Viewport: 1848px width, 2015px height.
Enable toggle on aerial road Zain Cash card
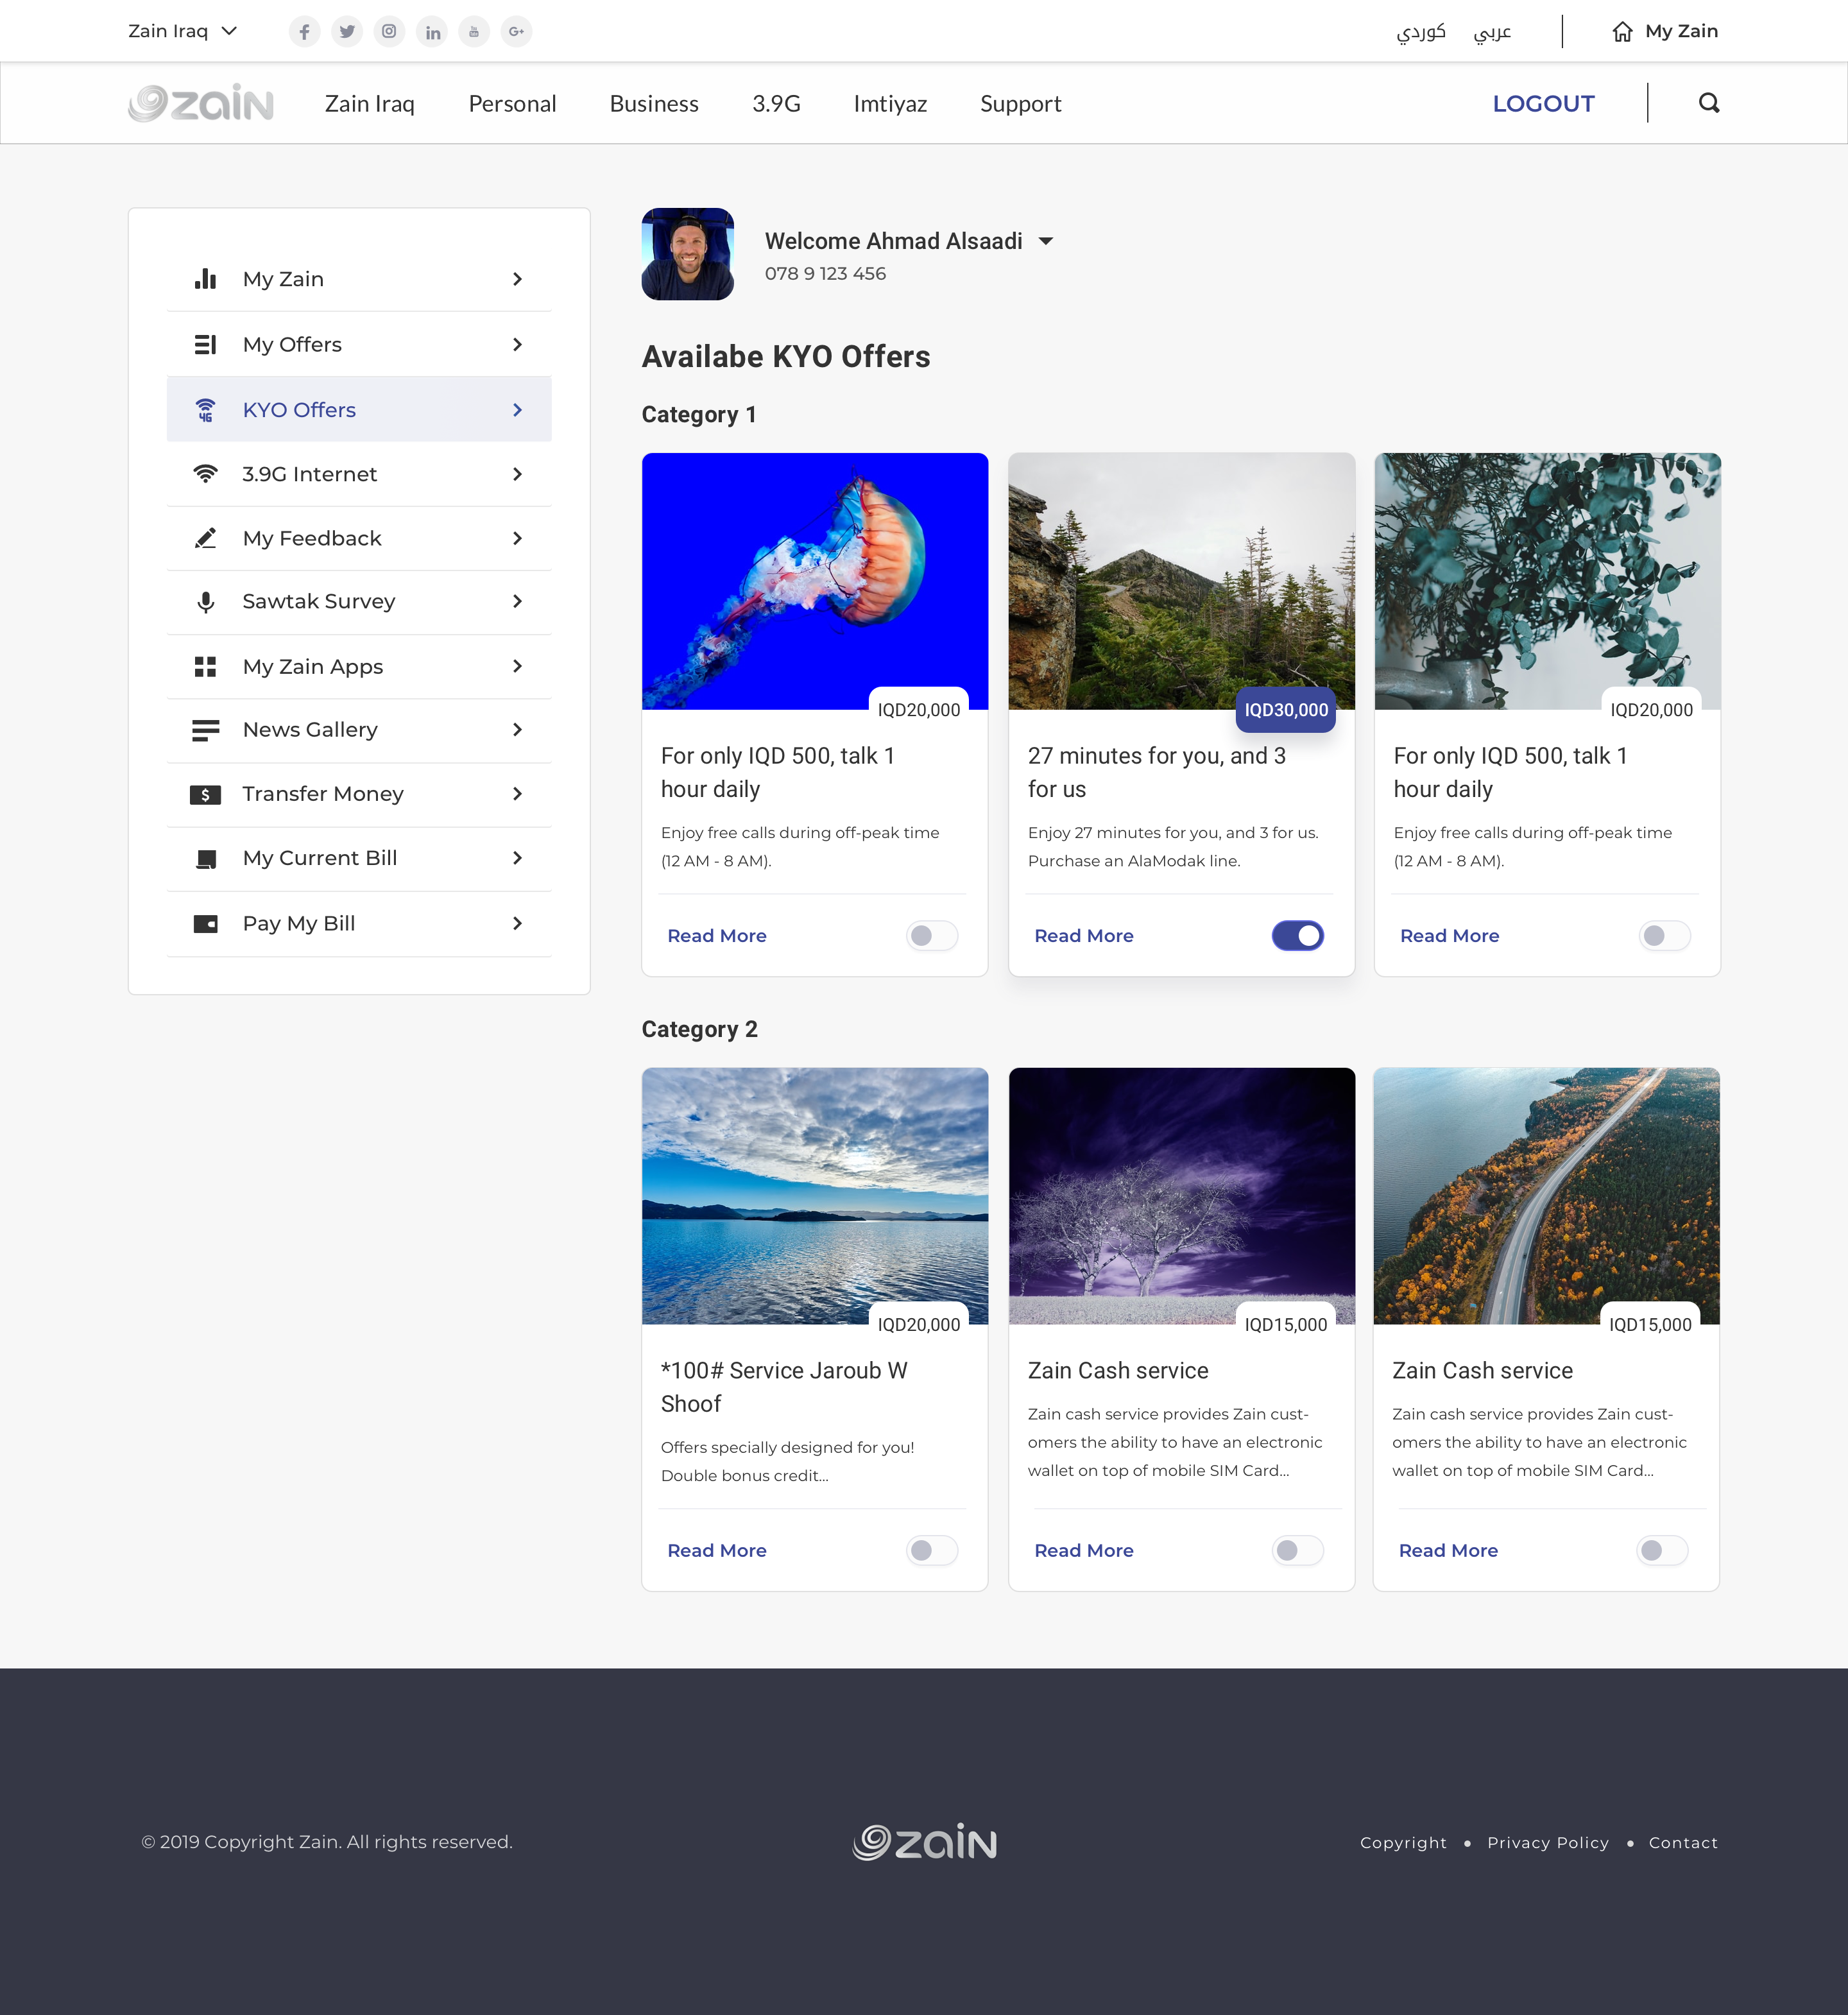click(1662, 1551)
